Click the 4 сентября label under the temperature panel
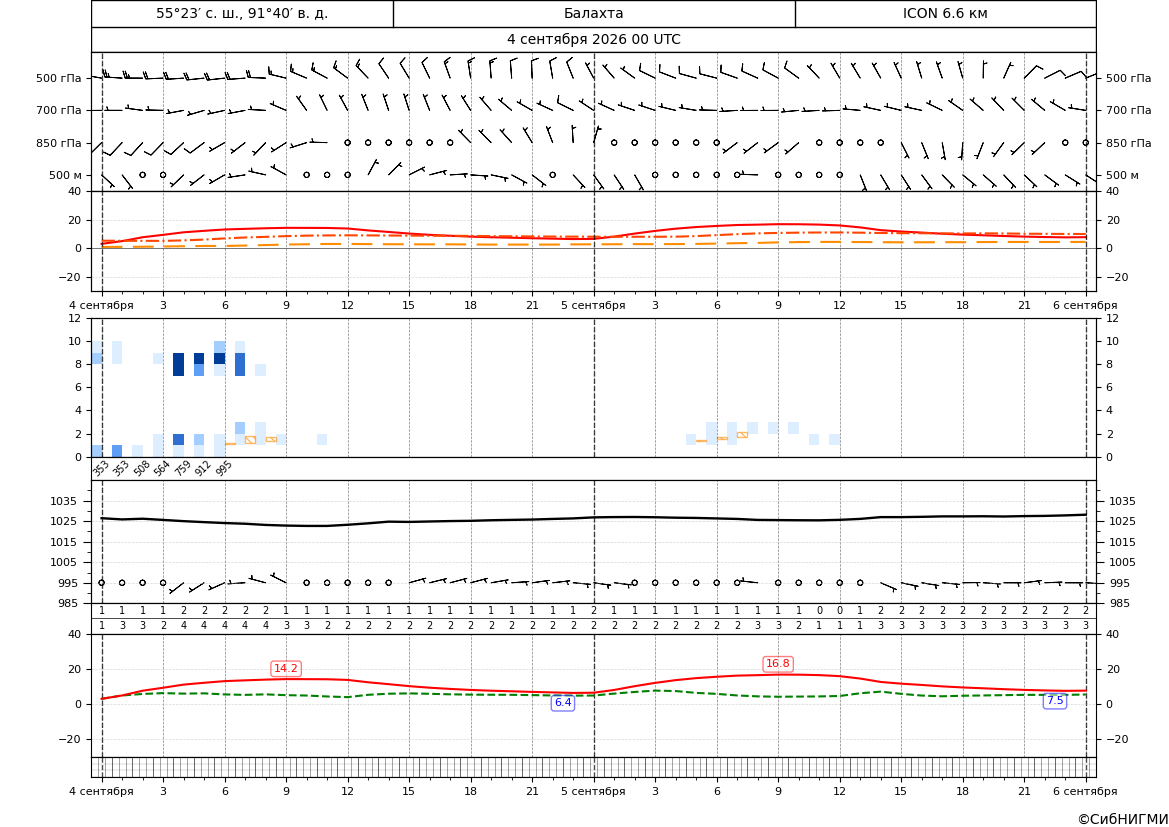1169x827 pixels. pyautogui.click(x=101, y=305)
